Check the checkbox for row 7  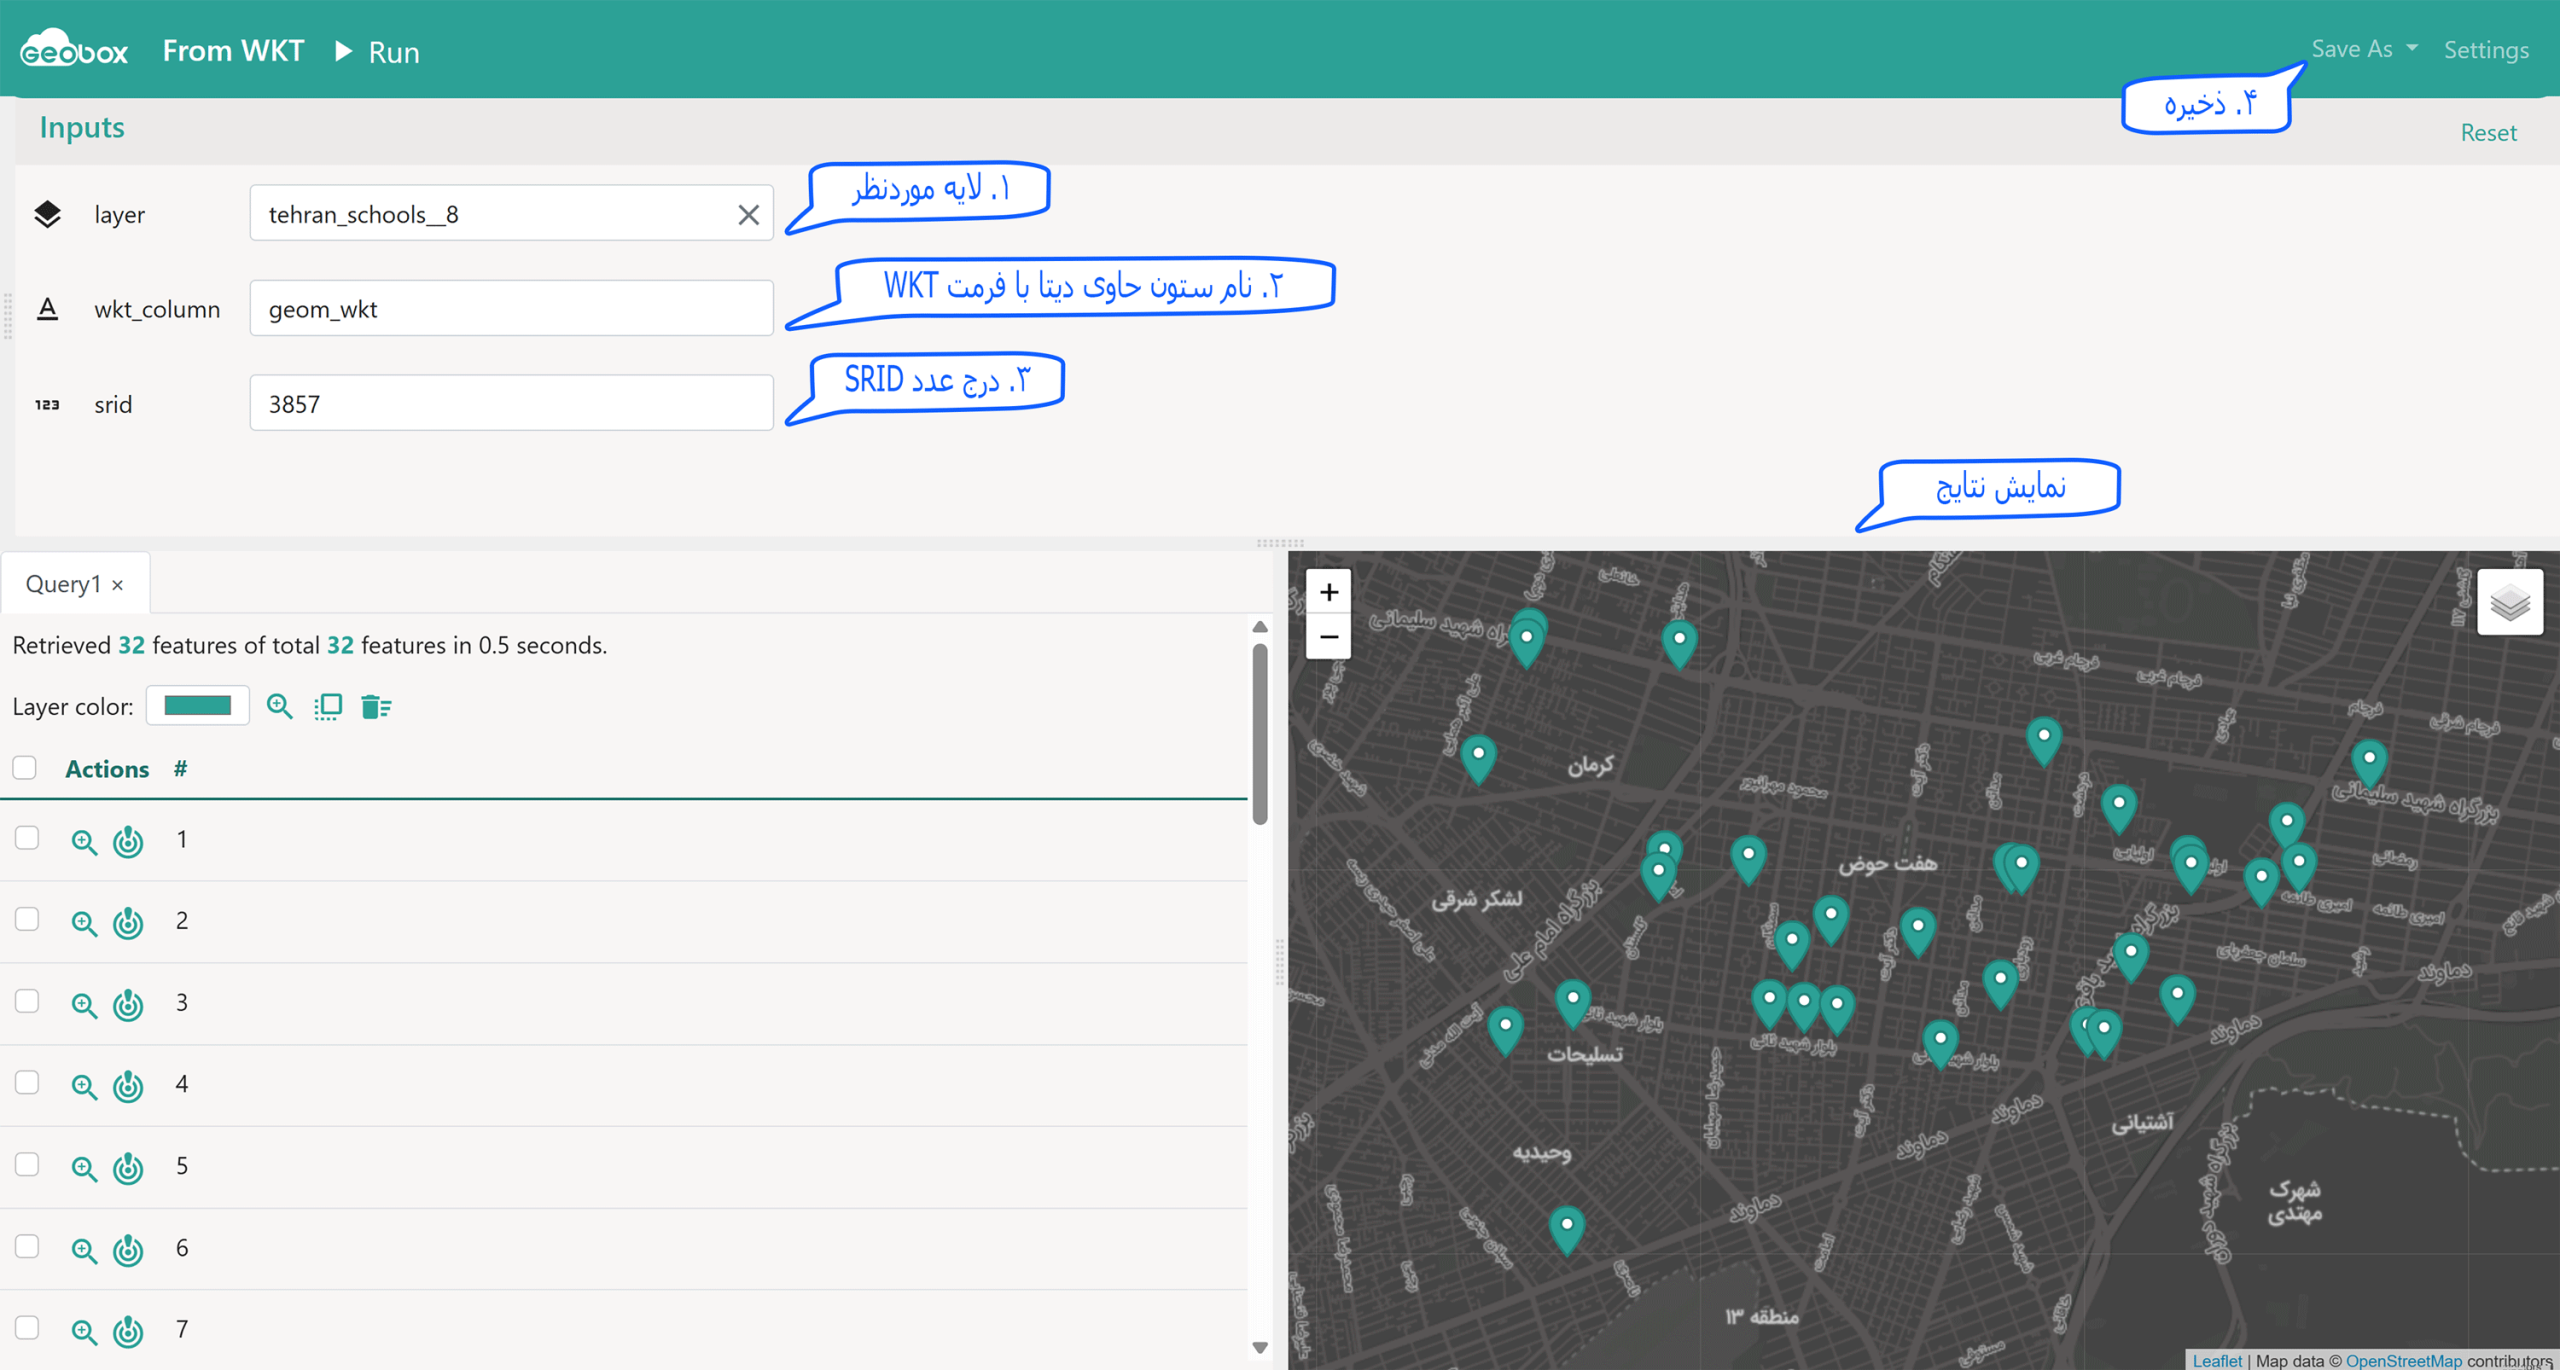click(x=27, y=1328)
